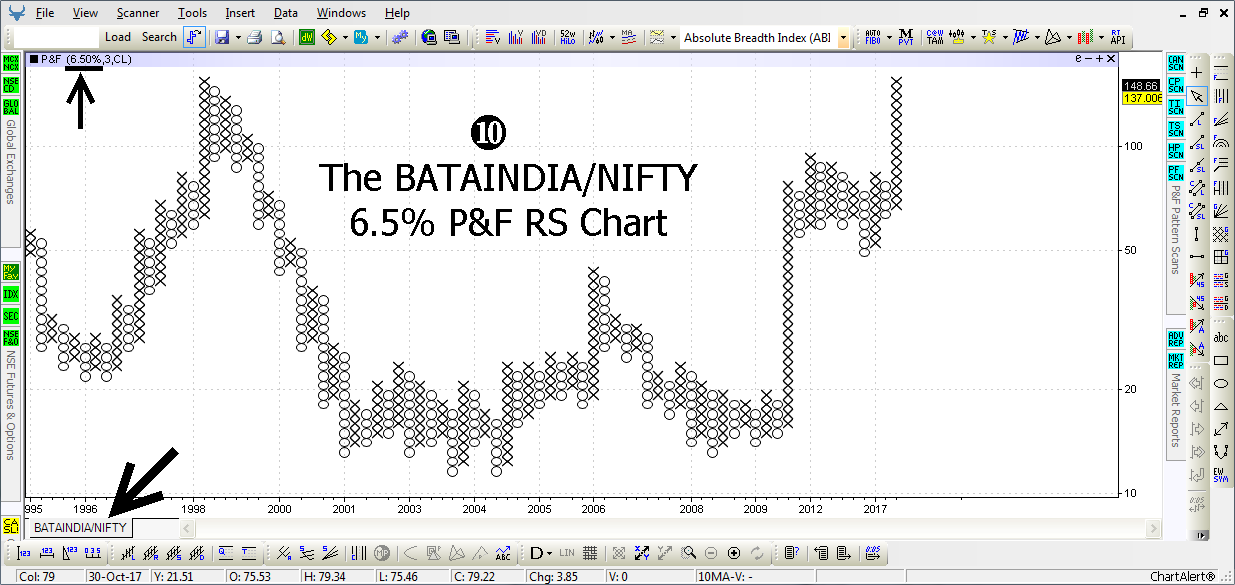Open the D periodicity dropdown
This screenshot has width=1235, height=585.
point(541,553)
